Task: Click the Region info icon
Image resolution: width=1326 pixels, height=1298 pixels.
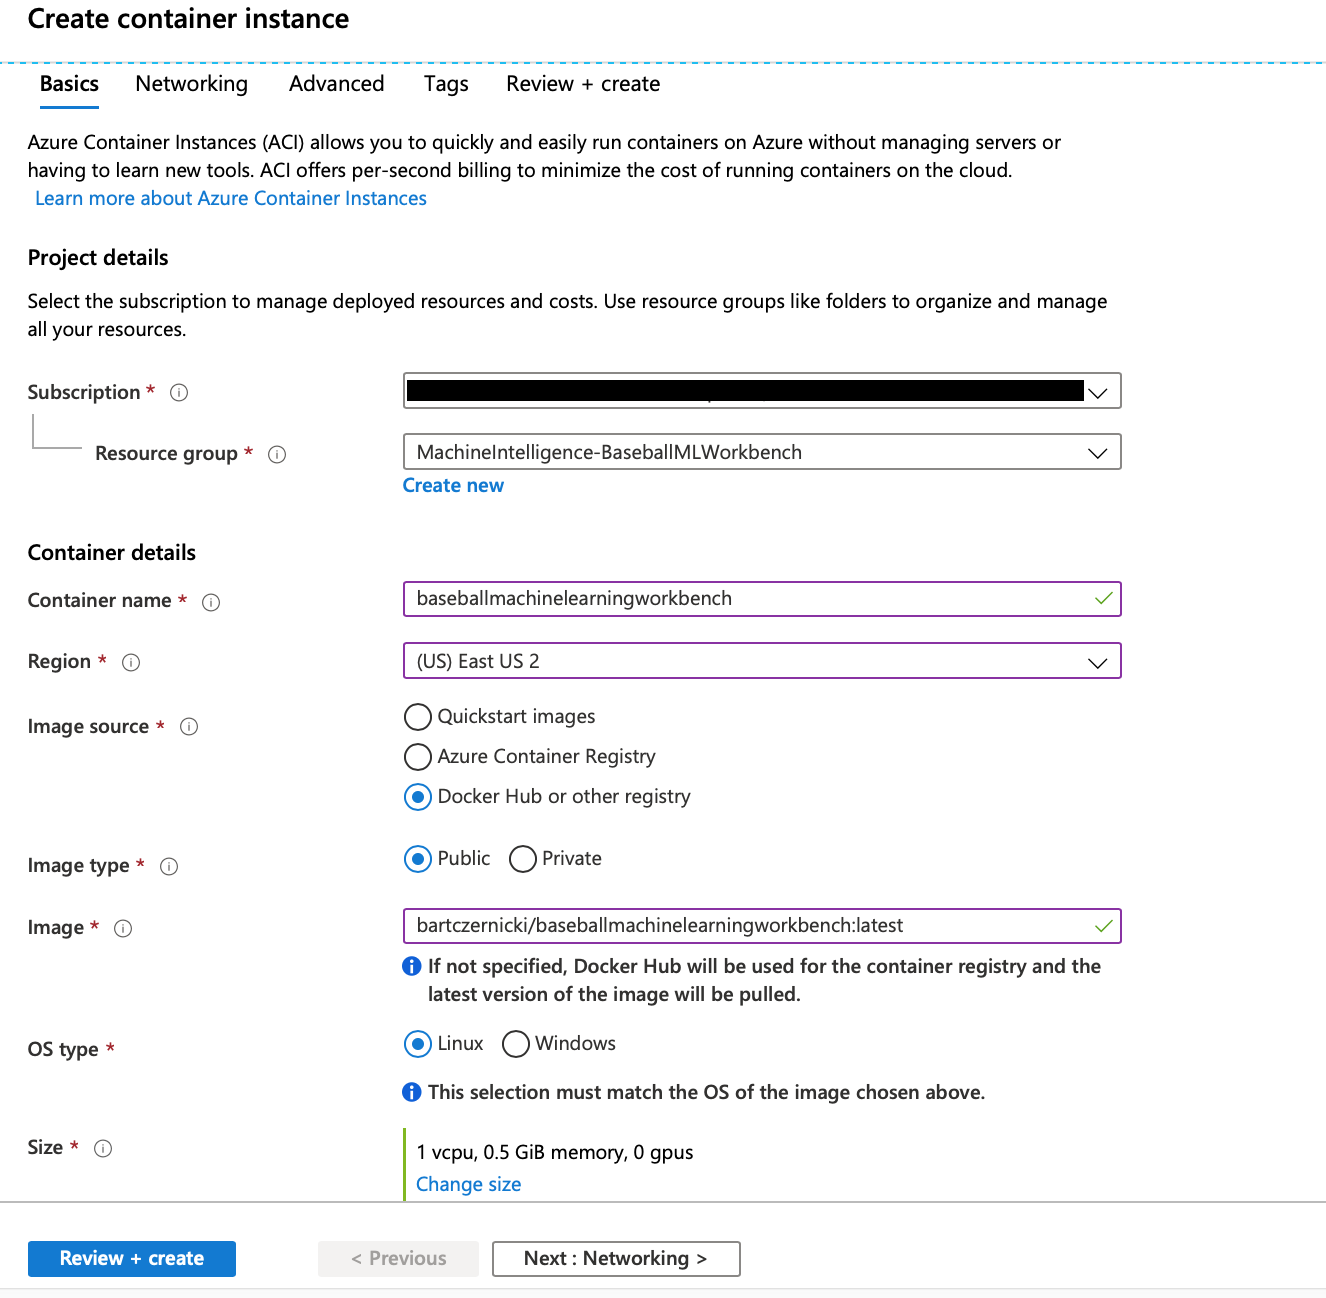Action: (131, 663)
